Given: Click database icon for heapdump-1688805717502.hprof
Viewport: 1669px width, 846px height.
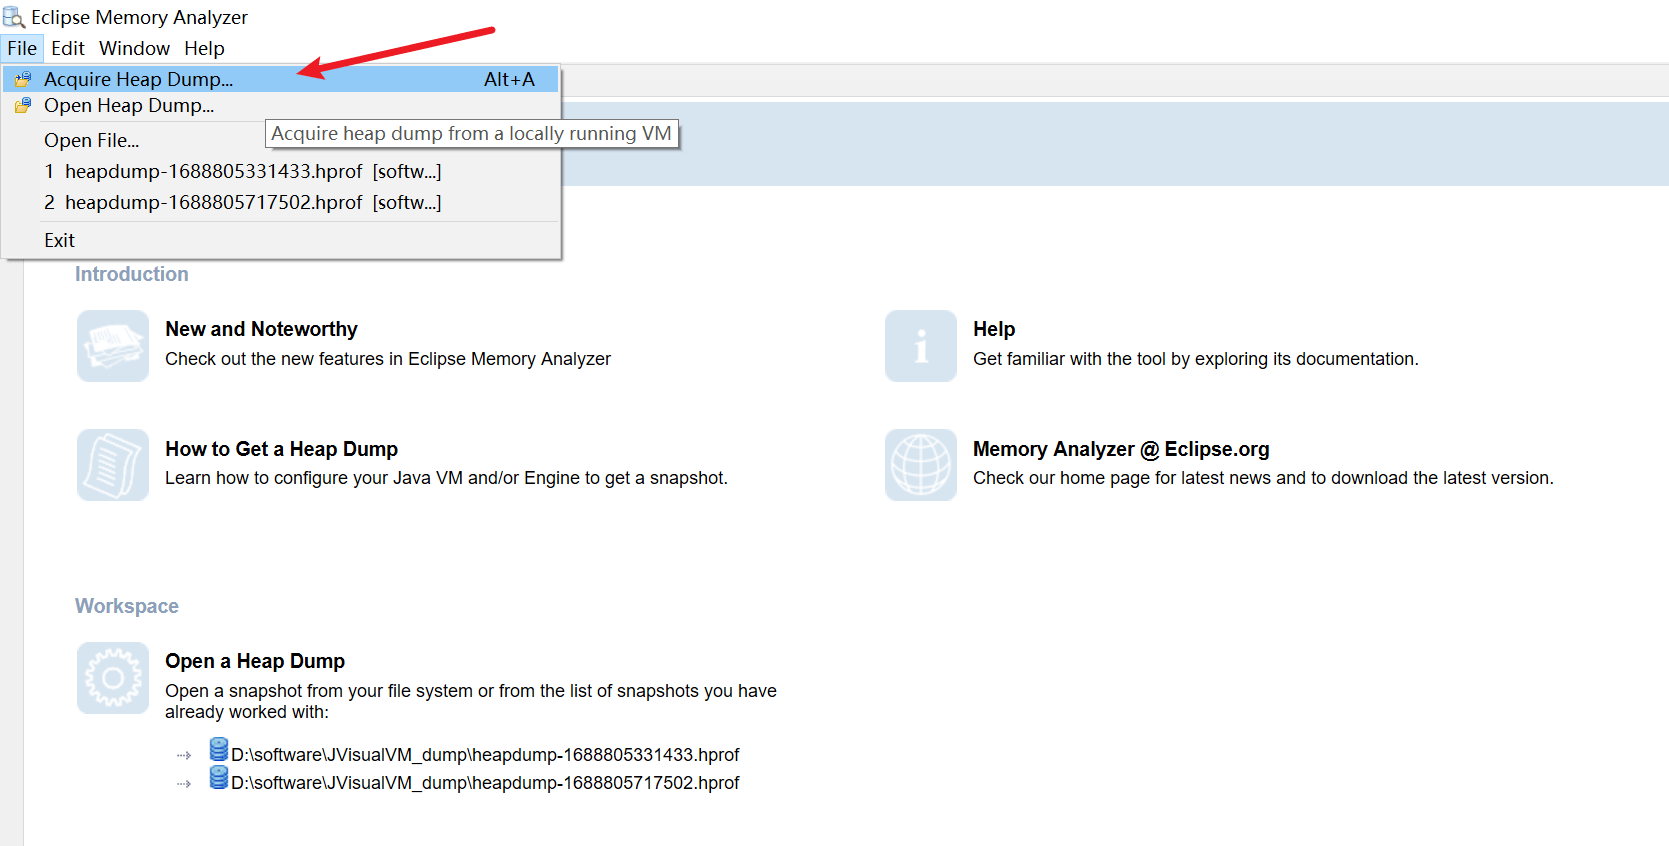Looking at the screenshot, I should [x=219, y=778].
